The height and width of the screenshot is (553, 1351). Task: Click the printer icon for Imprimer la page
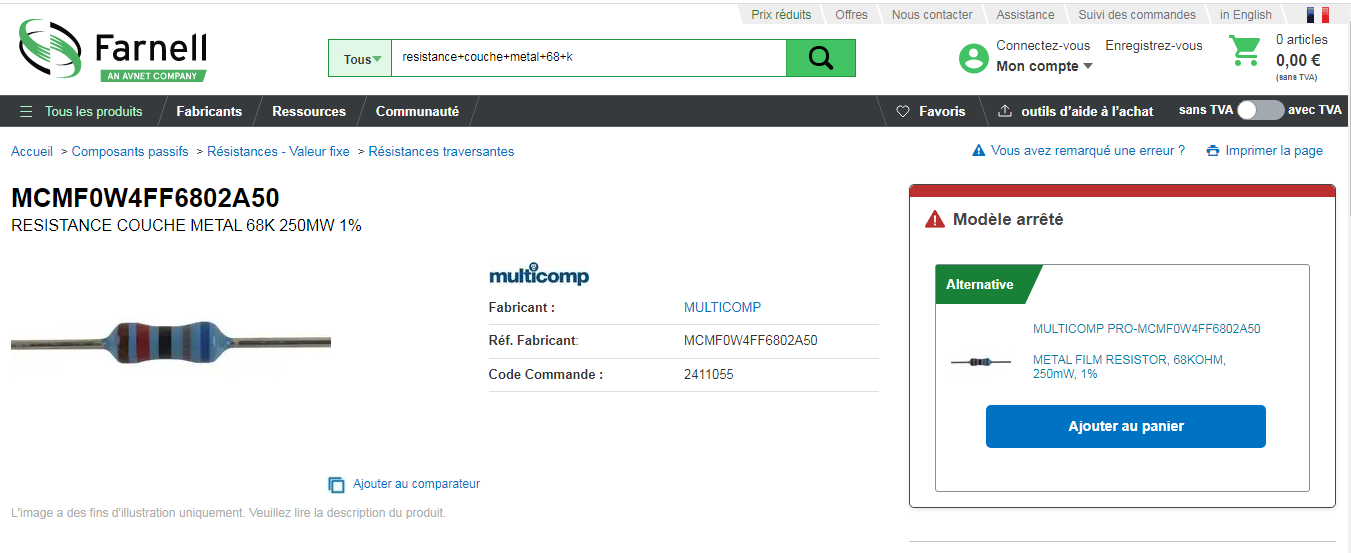click(x=1212, y=151)
